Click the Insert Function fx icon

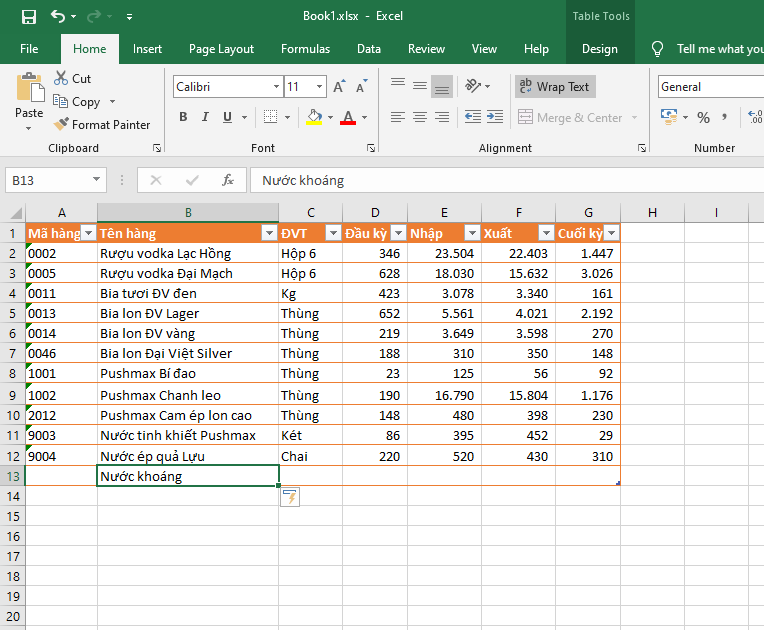coord(228,180)
